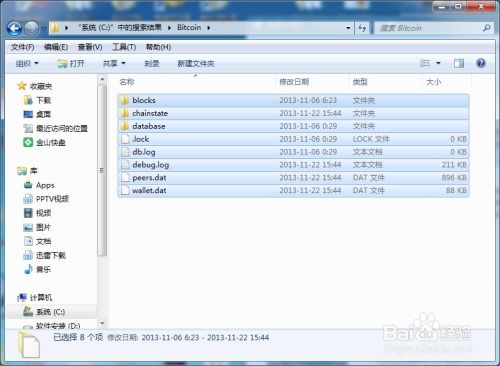Sort files by the 修改日期 column header
Viewport: 500px width, 366px height.
pyautogui.click(x=294, y=82)
